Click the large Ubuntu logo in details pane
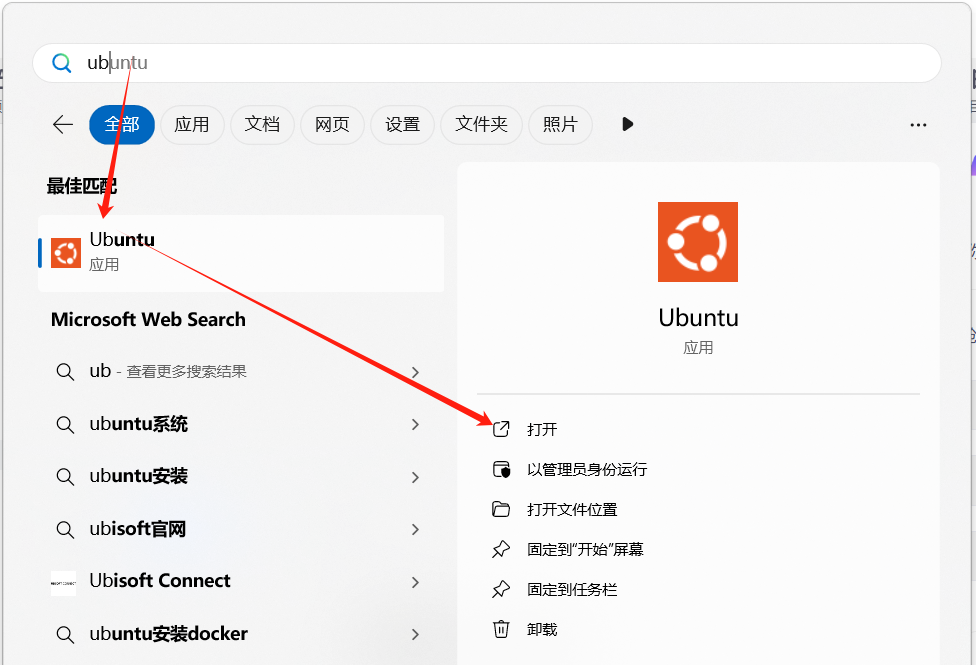 [698, 242]
